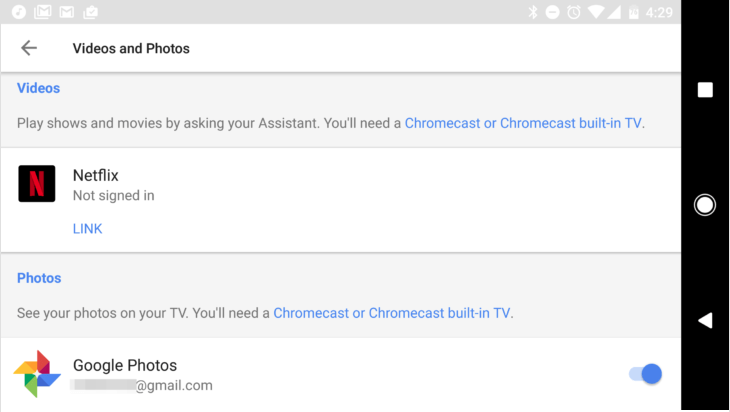Click LINK to connect Netflix account
This screenshot has width=730, height=412.
[x=88, y=229]
